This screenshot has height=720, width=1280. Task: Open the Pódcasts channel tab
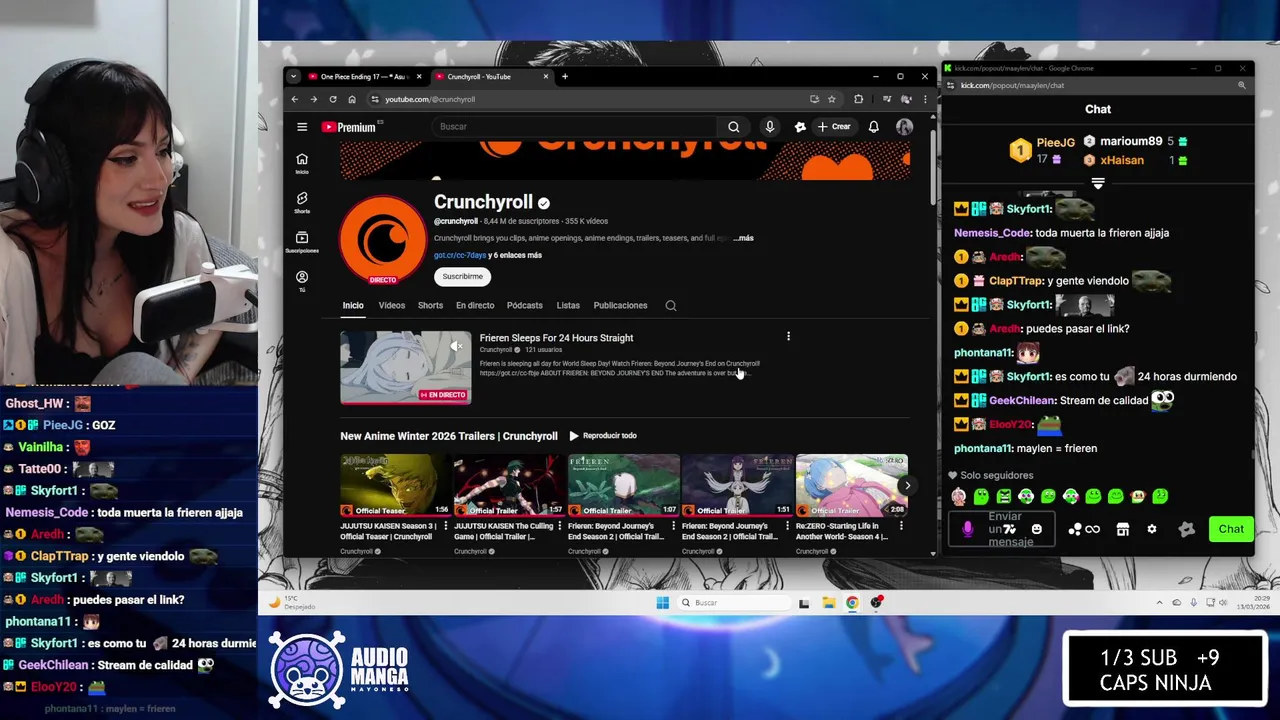[524, 306]
